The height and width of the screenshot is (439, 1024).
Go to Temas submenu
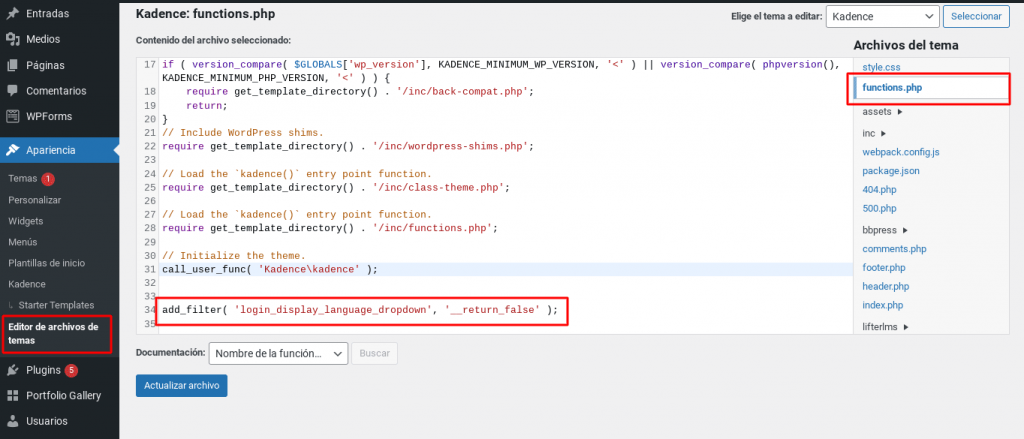(x=23, y=179)
